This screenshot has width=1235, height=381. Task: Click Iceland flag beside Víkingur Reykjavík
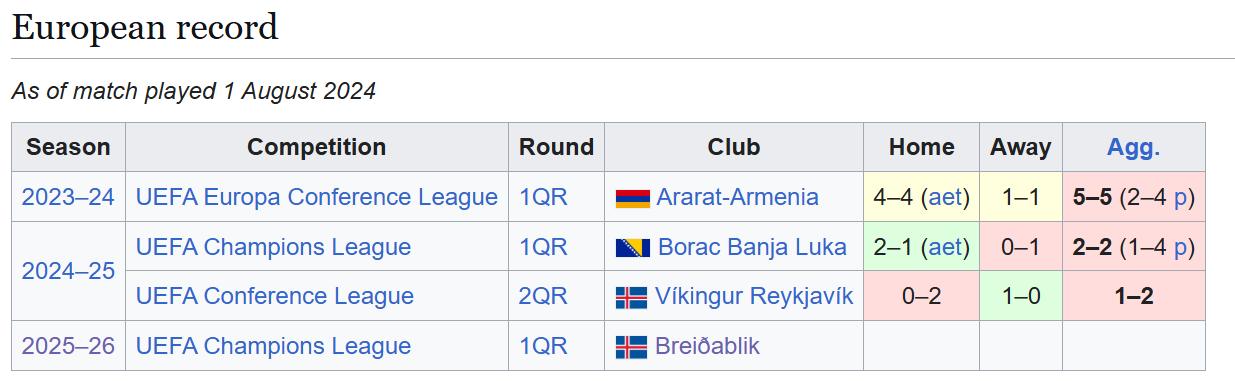pyautogui.click(x=632, y=297)
